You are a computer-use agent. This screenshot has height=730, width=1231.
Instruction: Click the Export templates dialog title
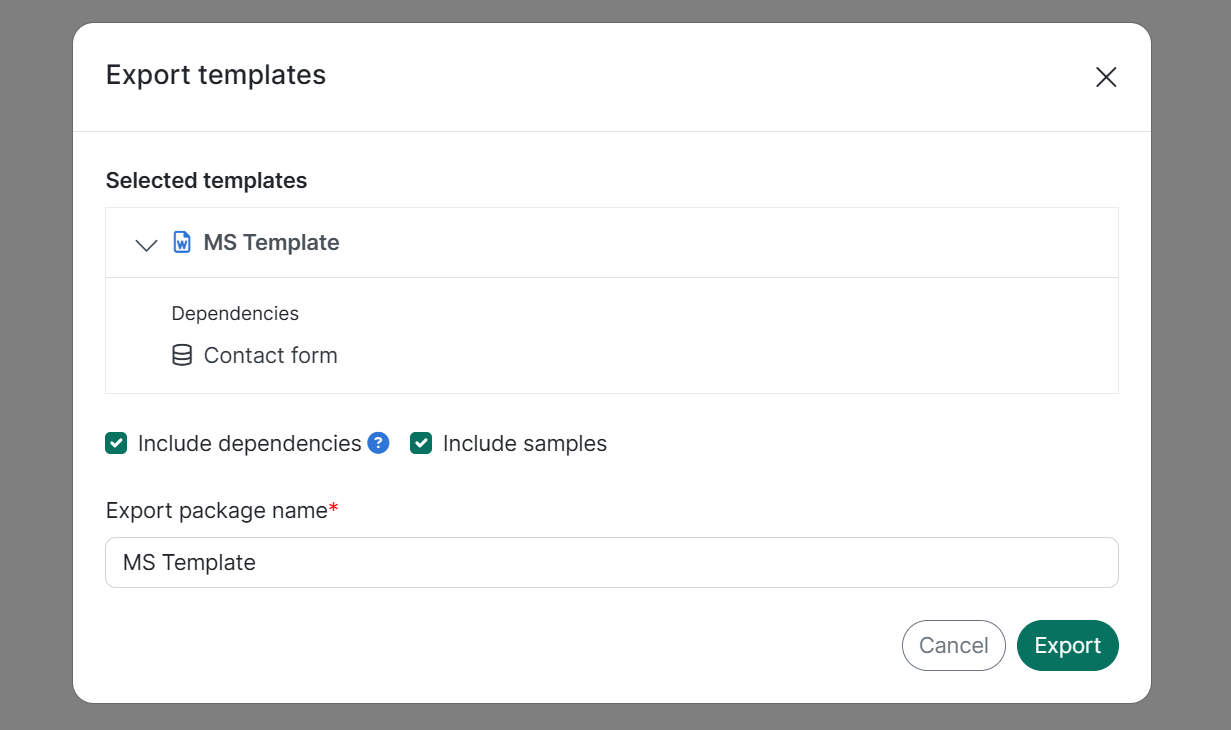216,75
